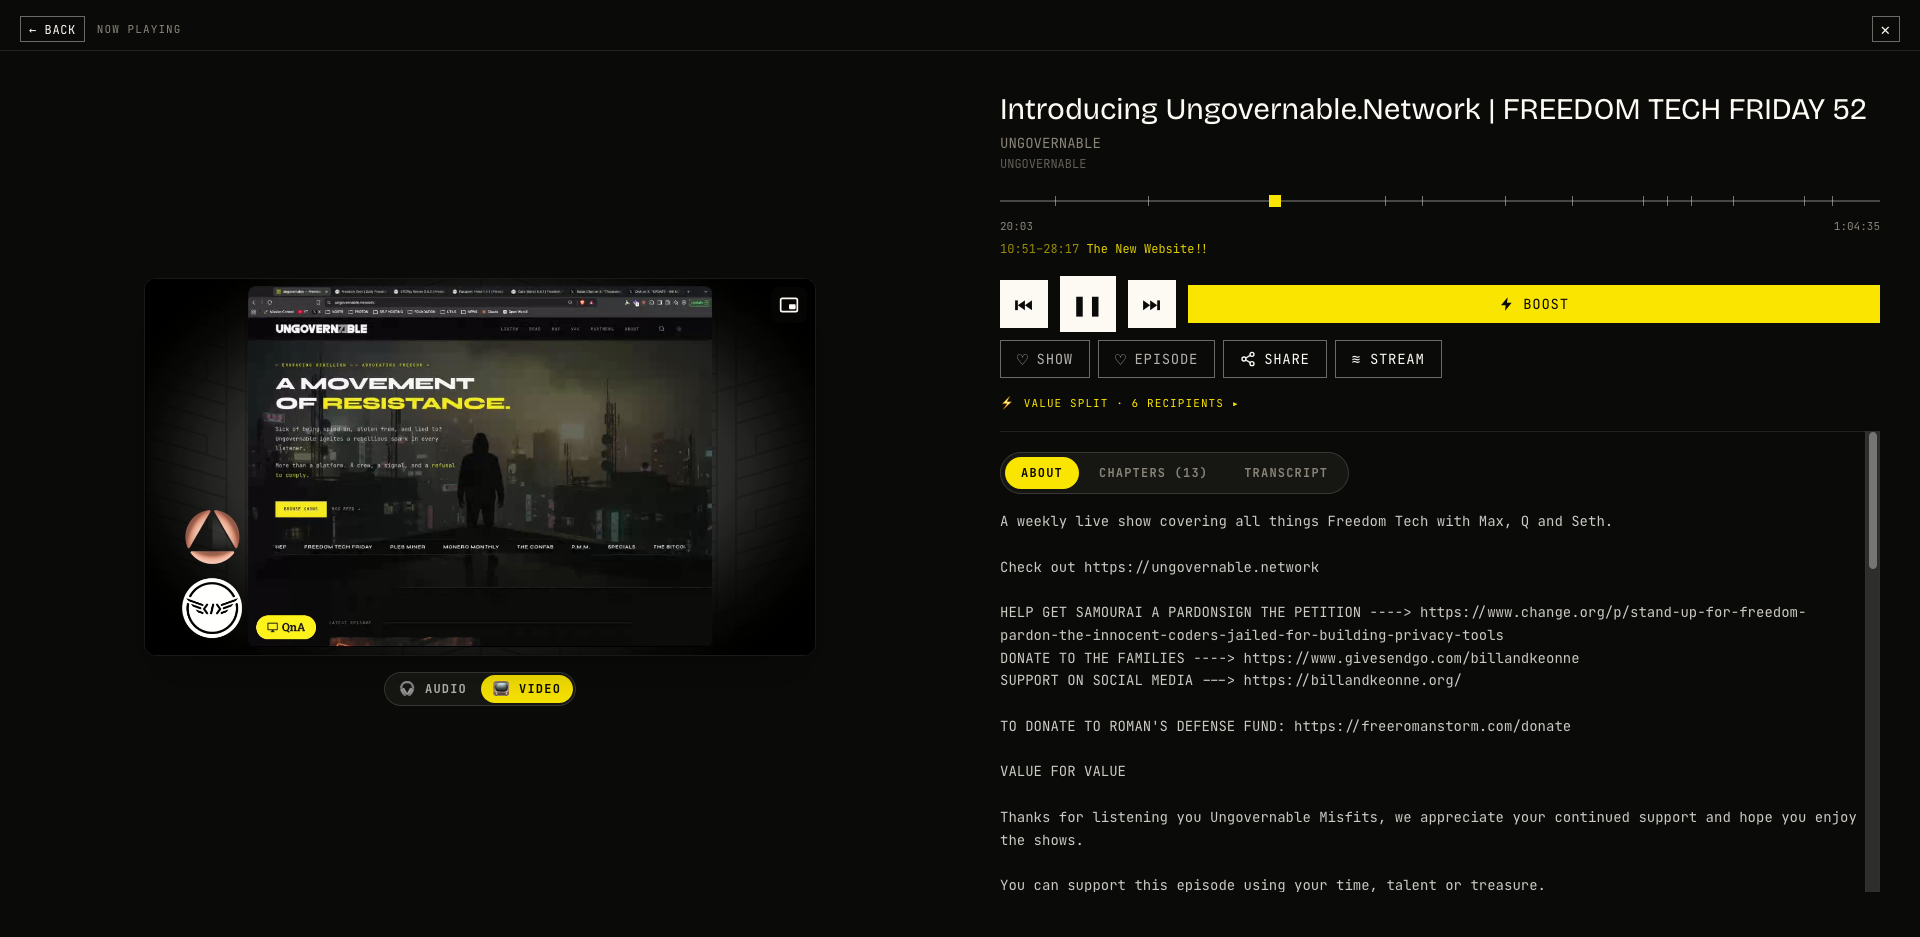The image size is (1920, 937).
Task: Click the yellow playhead on progress bar
Action: [1275, 201]
